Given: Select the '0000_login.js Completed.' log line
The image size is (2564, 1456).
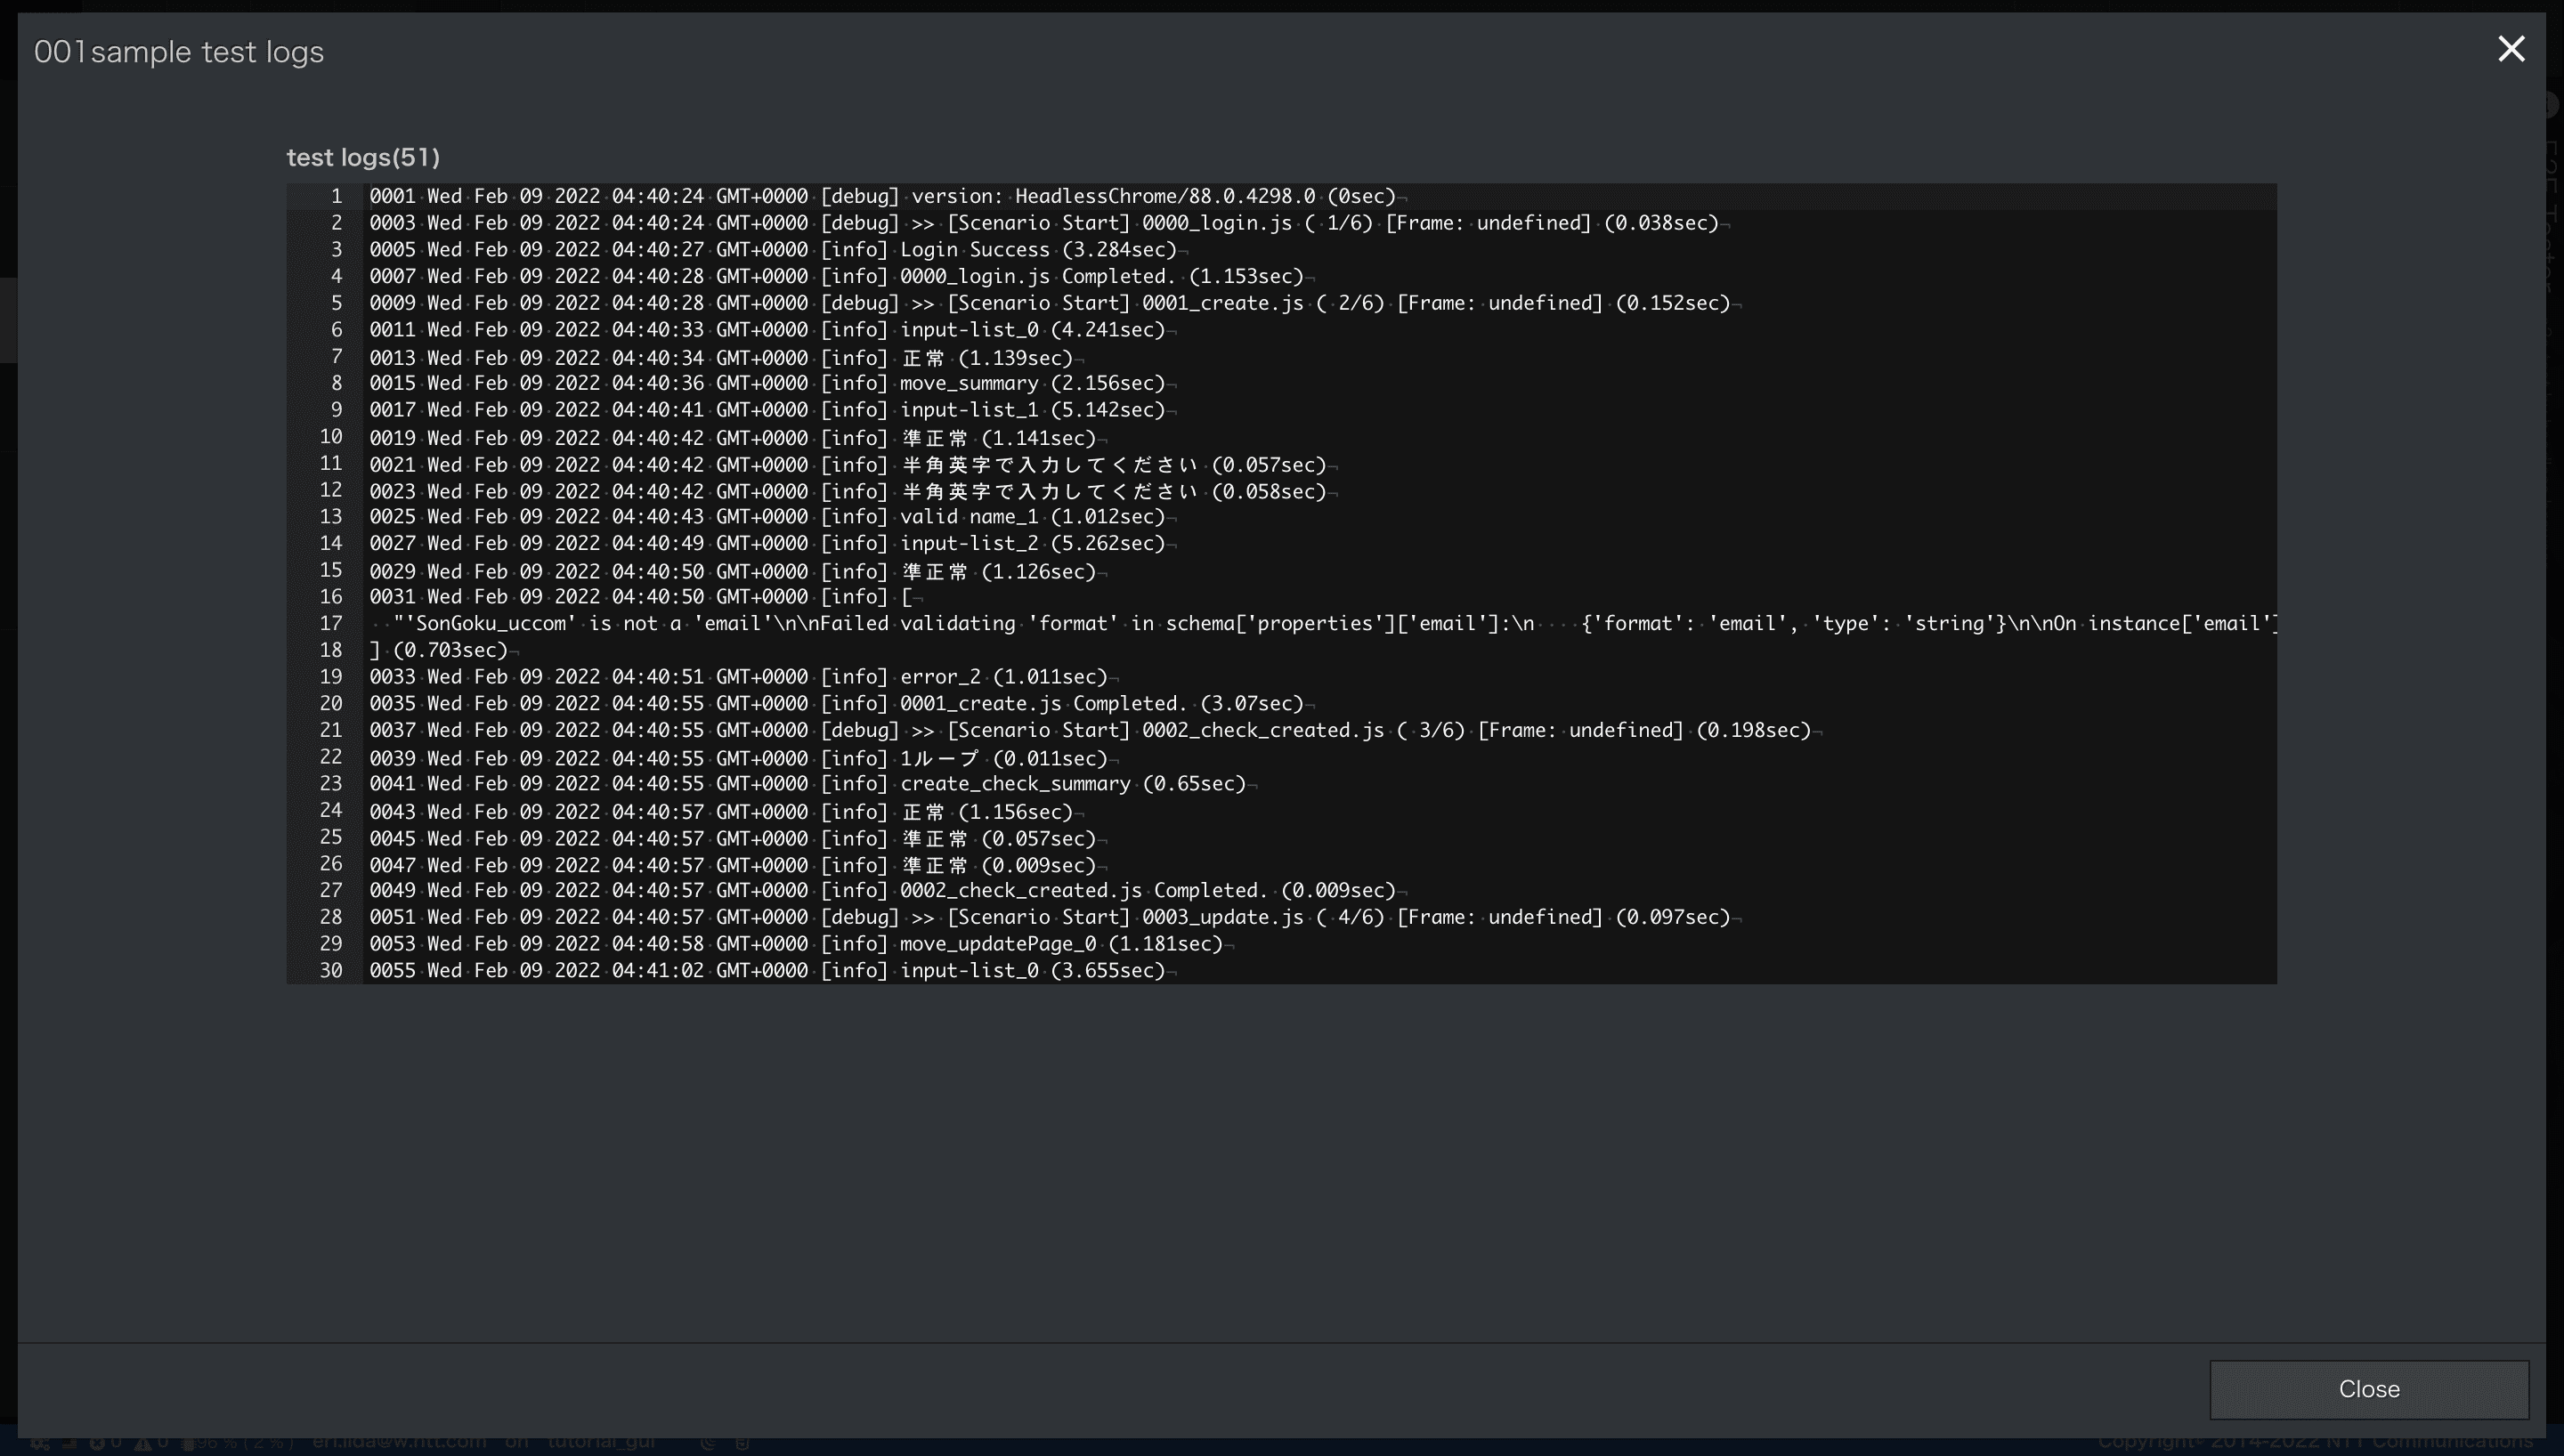Looking at the screenshot, I should click(842, 276).
